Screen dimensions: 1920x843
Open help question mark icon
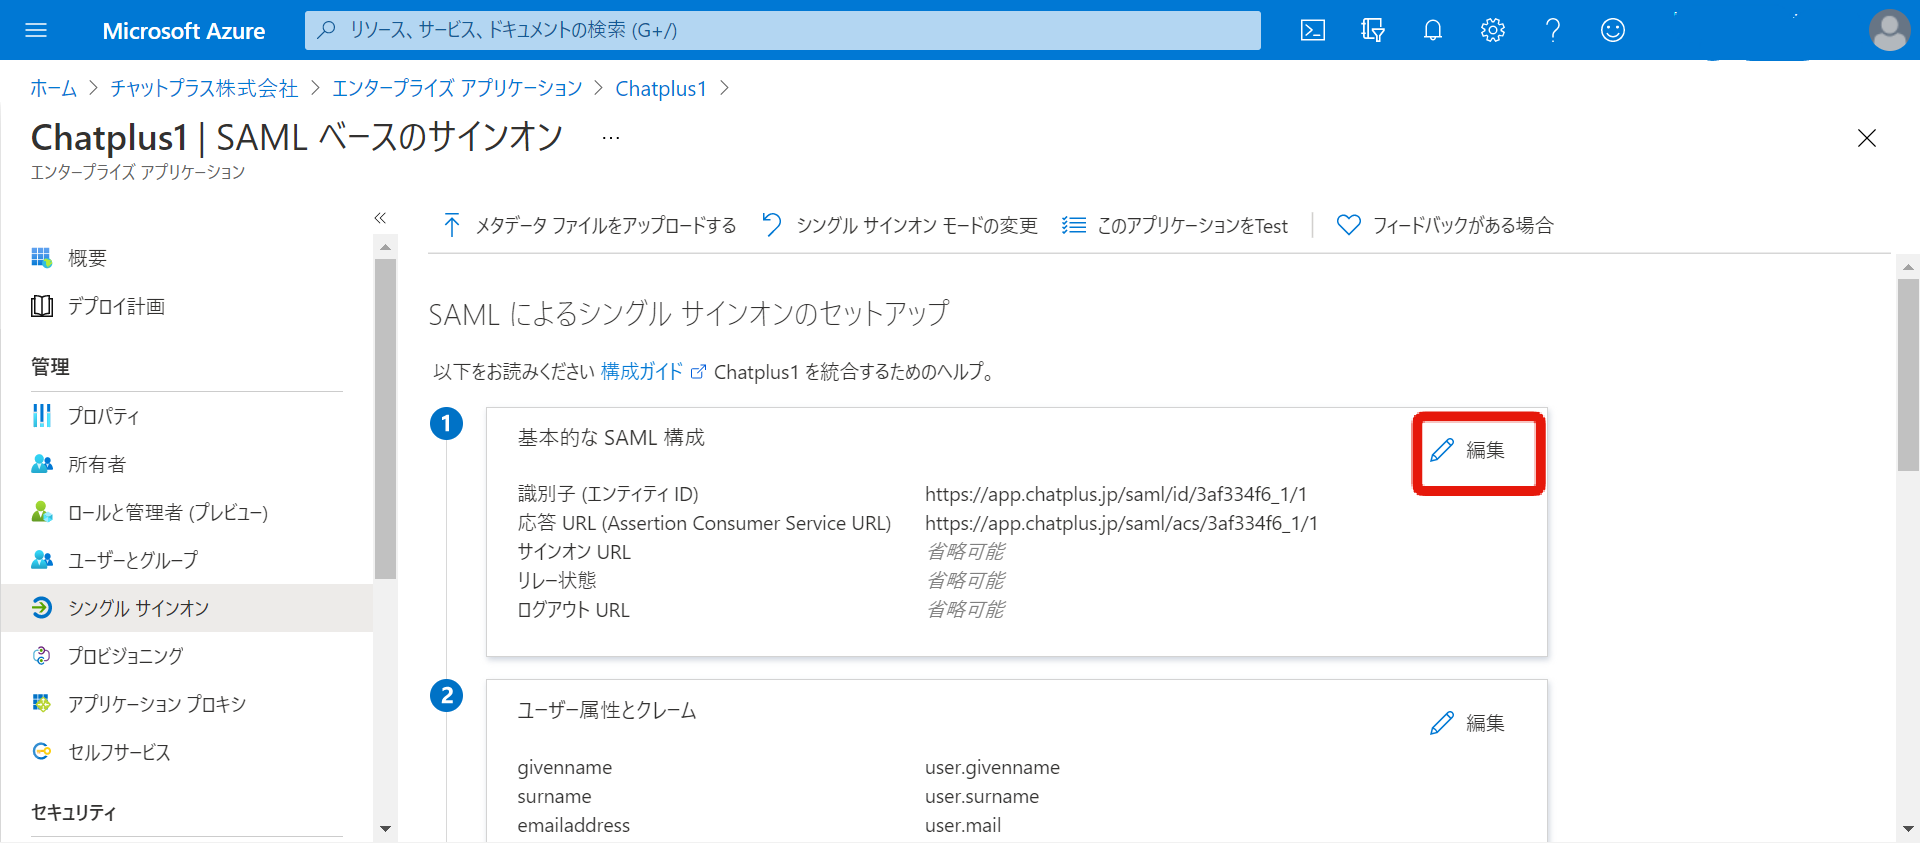[1553, 30]
